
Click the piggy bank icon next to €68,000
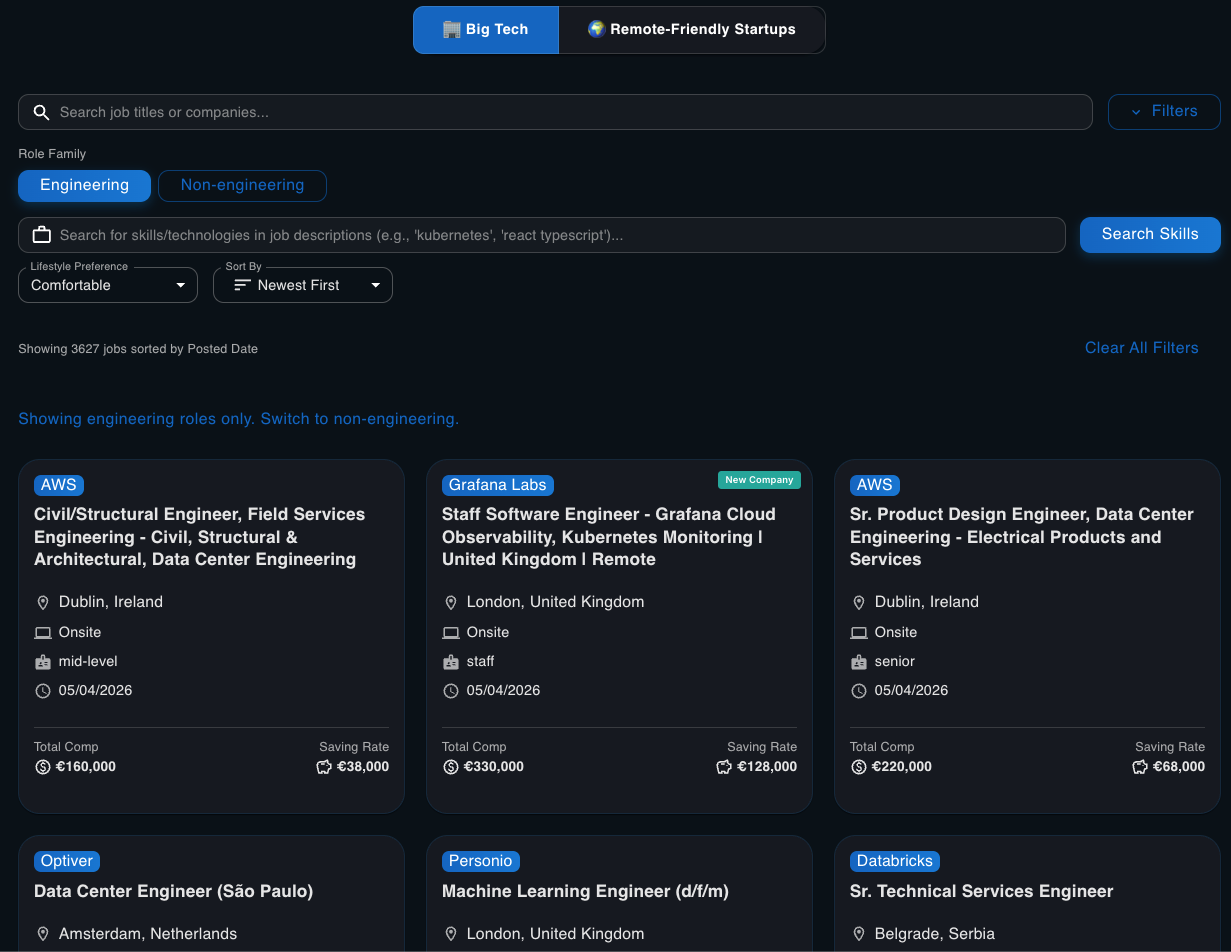pos(1140,767)
